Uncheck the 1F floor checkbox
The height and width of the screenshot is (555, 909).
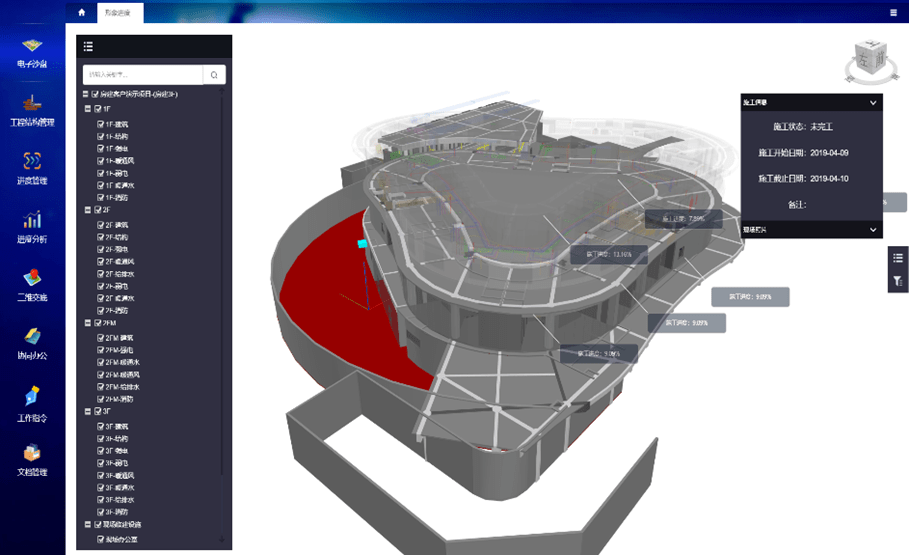[96, 108]
